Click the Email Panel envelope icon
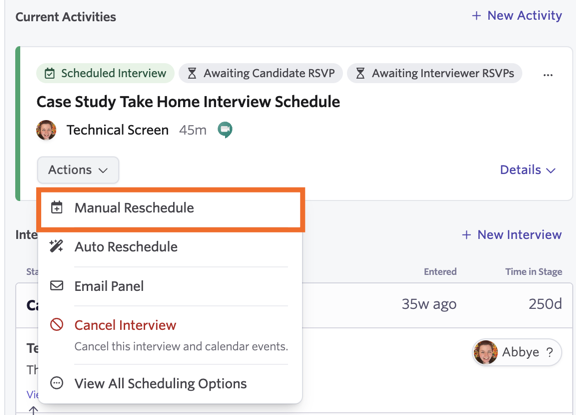Screen dimensions: 576x415 pyautogui.click(x=57, y=286)
